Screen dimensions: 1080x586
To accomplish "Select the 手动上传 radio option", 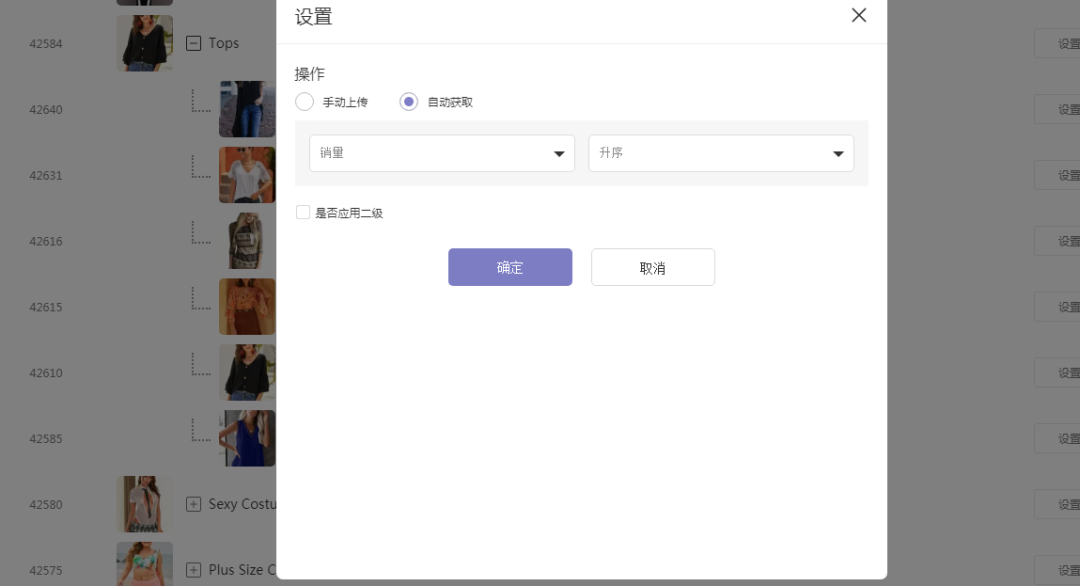I will pos(305,102).
